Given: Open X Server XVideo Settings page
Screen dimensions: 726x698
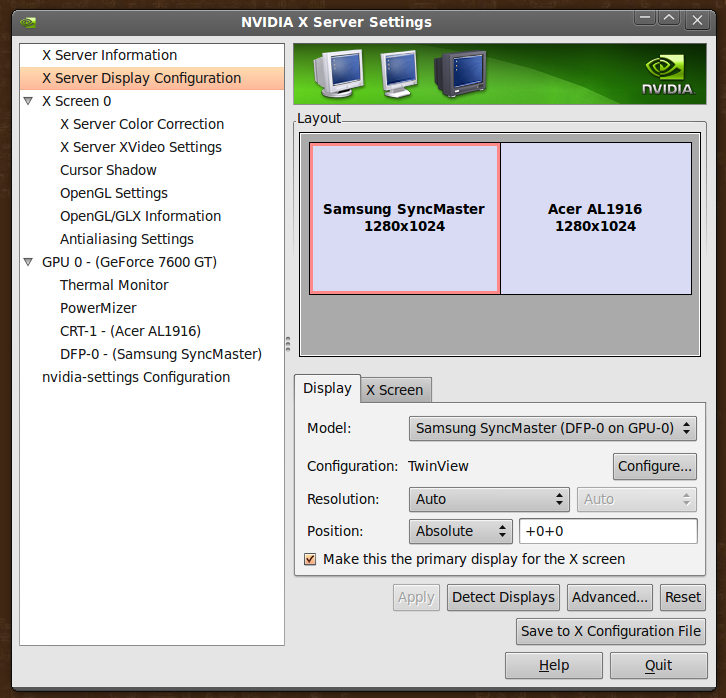Looking at the screenshot, I should (141, 147).
